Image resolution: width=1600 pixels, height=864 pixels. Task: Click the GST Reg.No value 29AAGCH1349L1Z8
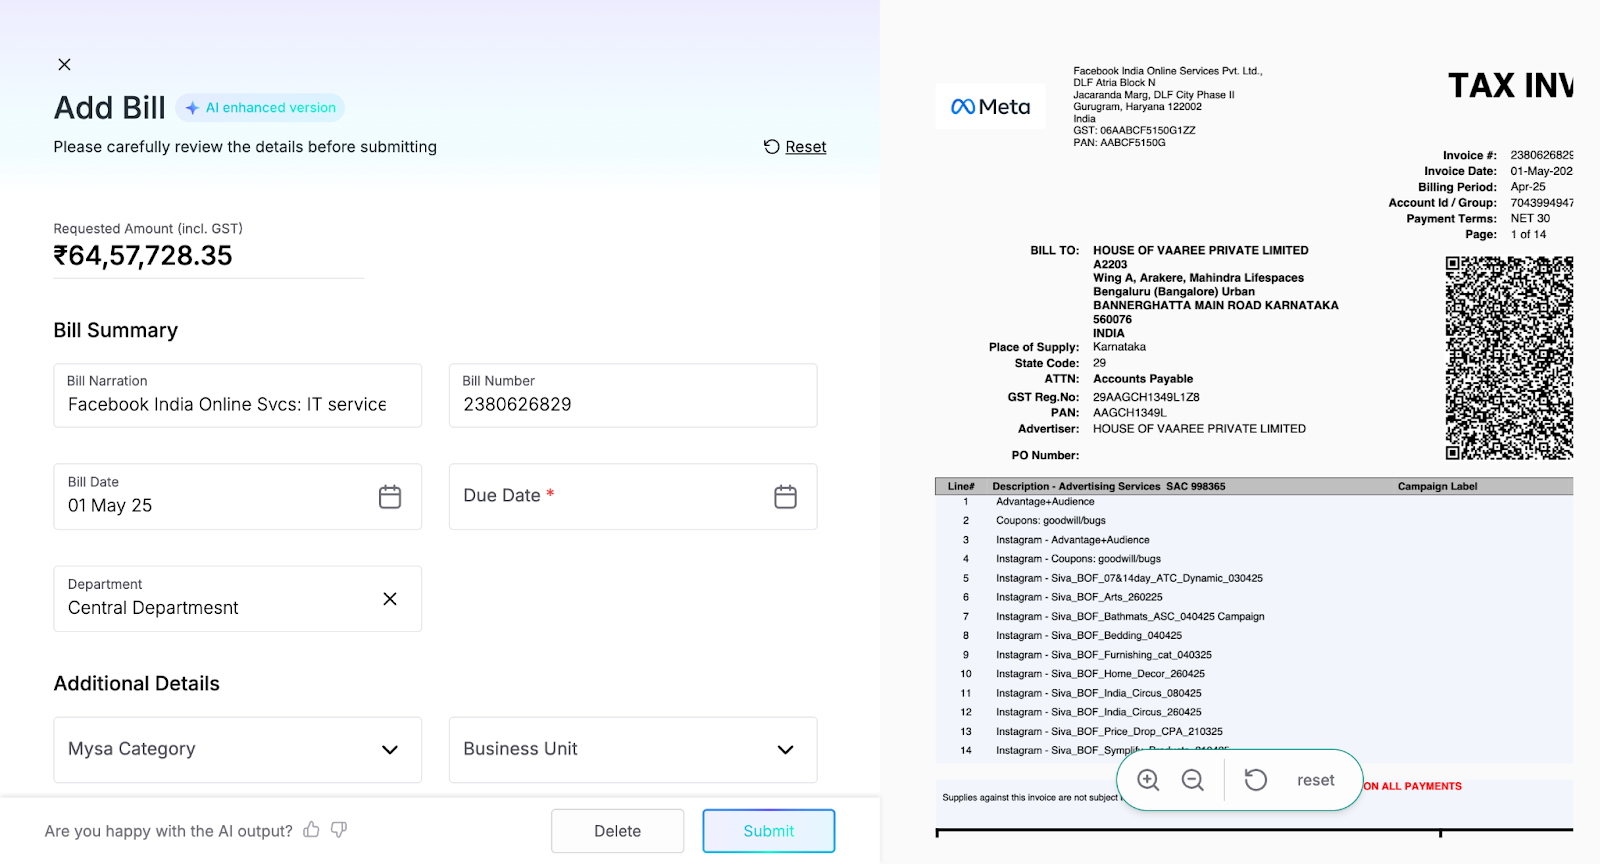pos(1146,397)
